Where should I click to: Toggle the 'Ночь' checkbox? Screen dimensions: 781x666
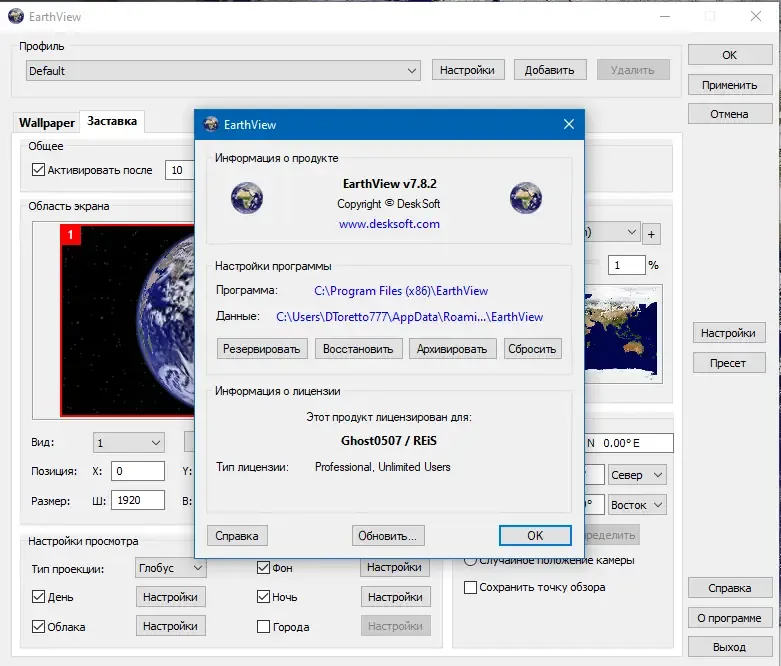pos(263,597)
